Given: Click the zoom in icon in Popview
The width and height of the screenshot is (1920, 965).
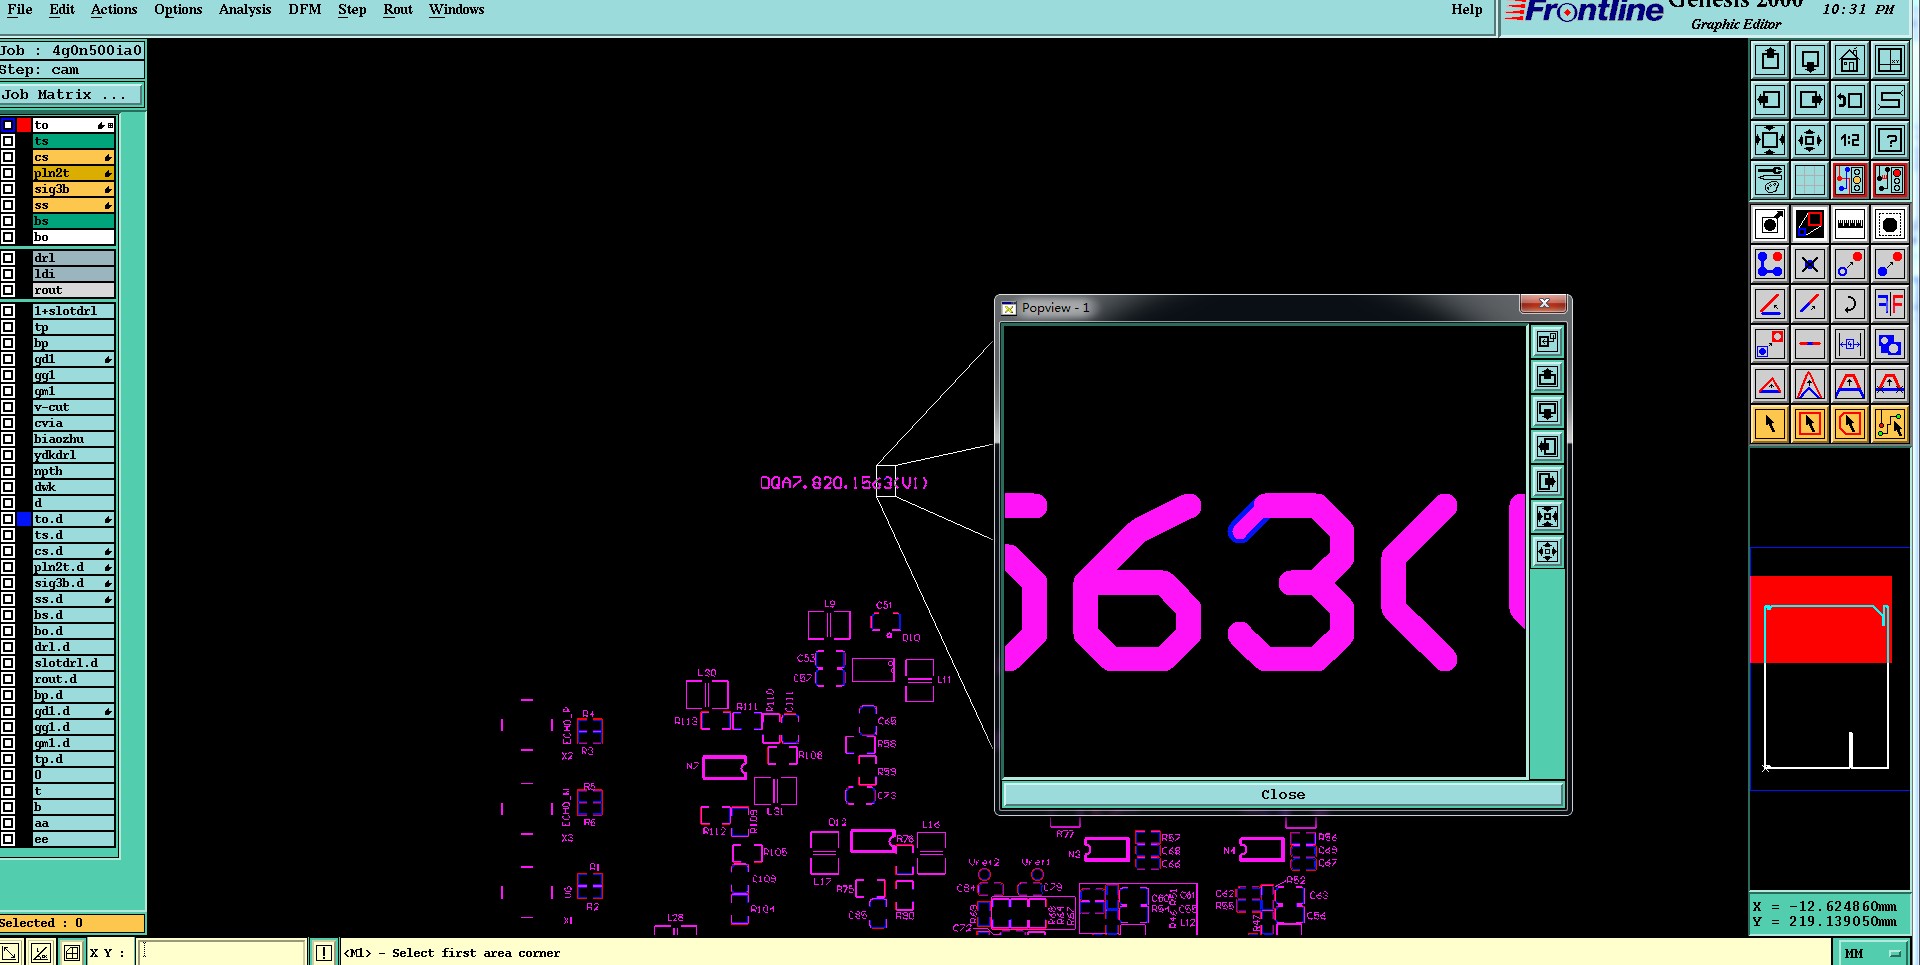Looking at the screenshot, I should (1547, 517).
